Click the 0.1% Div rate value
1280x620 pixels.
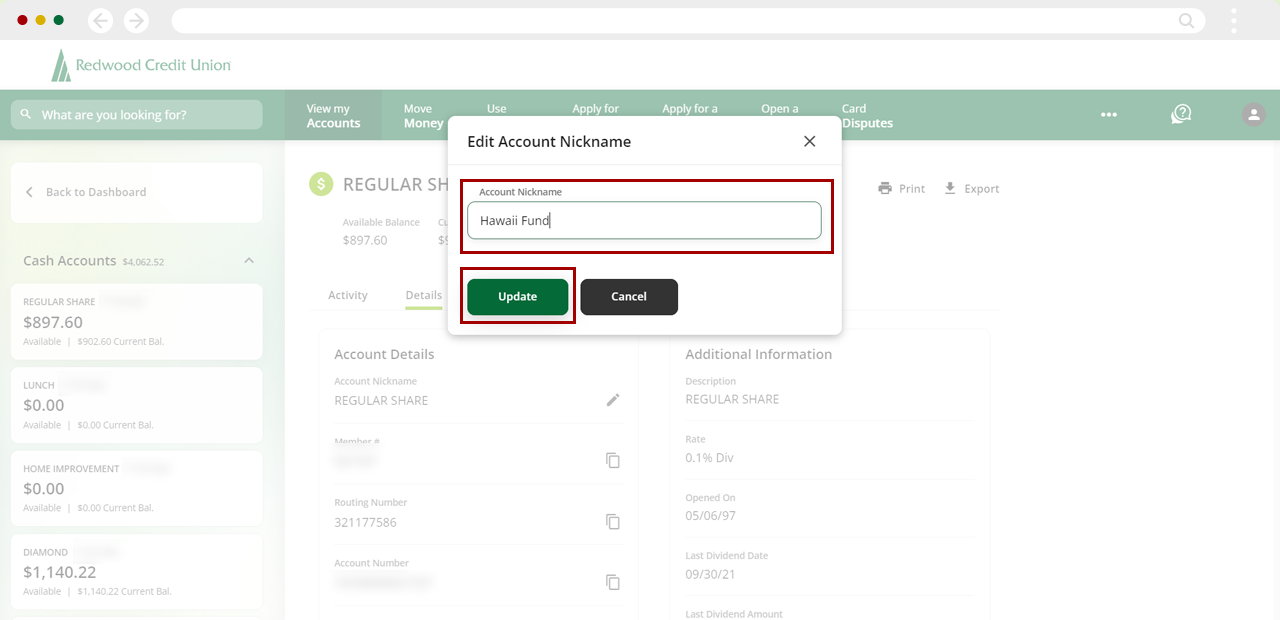click(710, 458)
